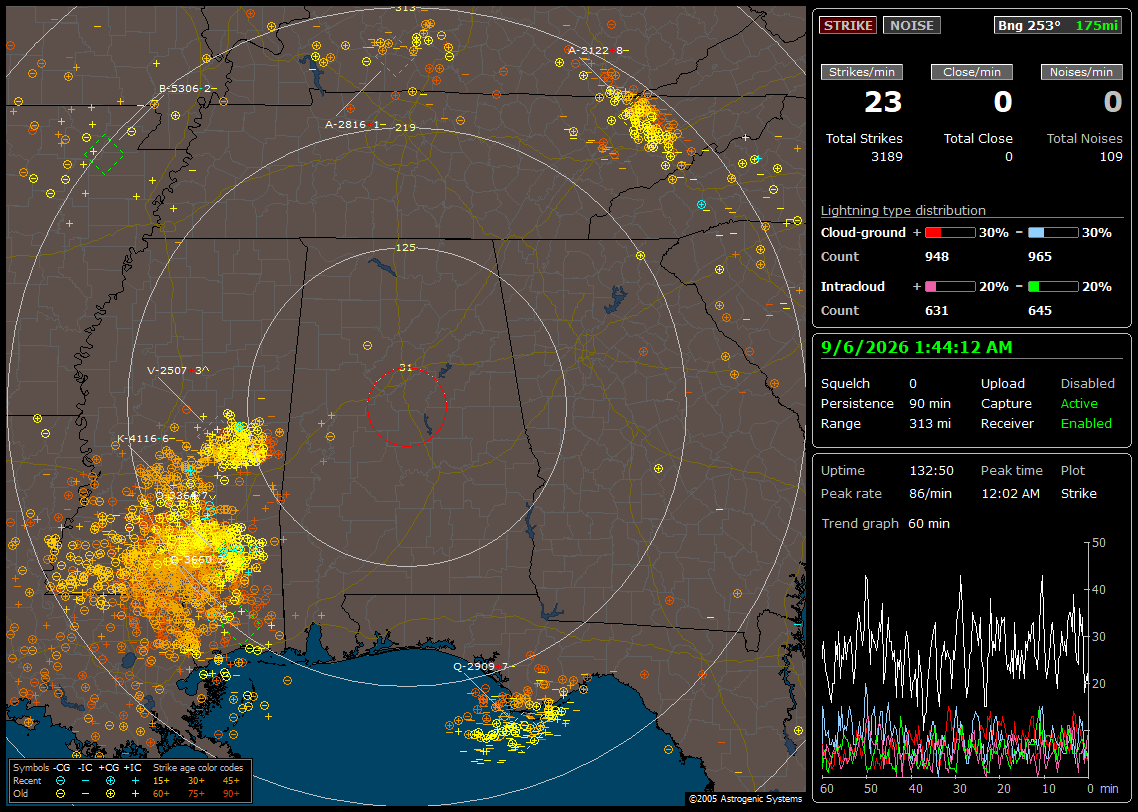This screenshot has width=1138, height=812.
Task: Select the Close/min header label
Action: pyautogui.click(x=972, y=72)
